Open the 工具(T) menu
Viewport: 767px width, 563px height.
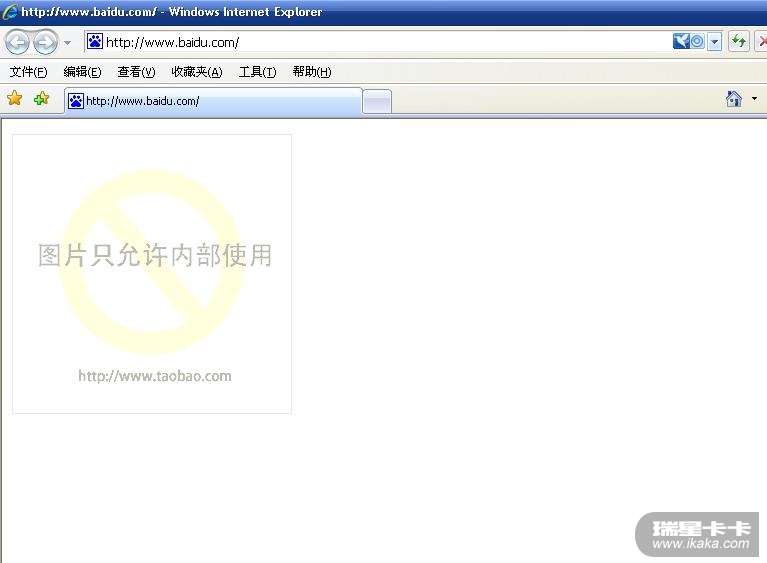pyautogui.click(x=257, y=72)
